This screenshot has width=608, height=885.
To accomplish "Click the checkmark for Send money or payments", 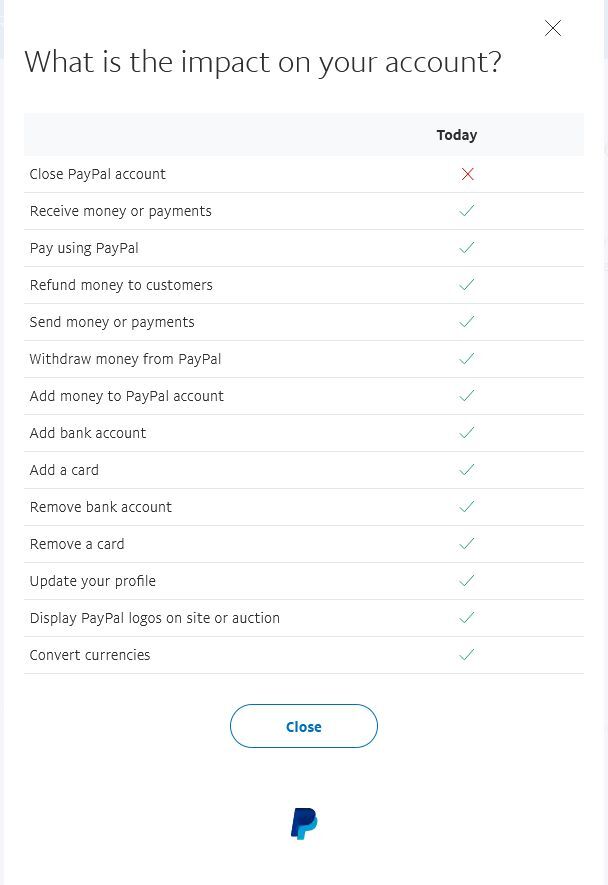I will point(467,322).
